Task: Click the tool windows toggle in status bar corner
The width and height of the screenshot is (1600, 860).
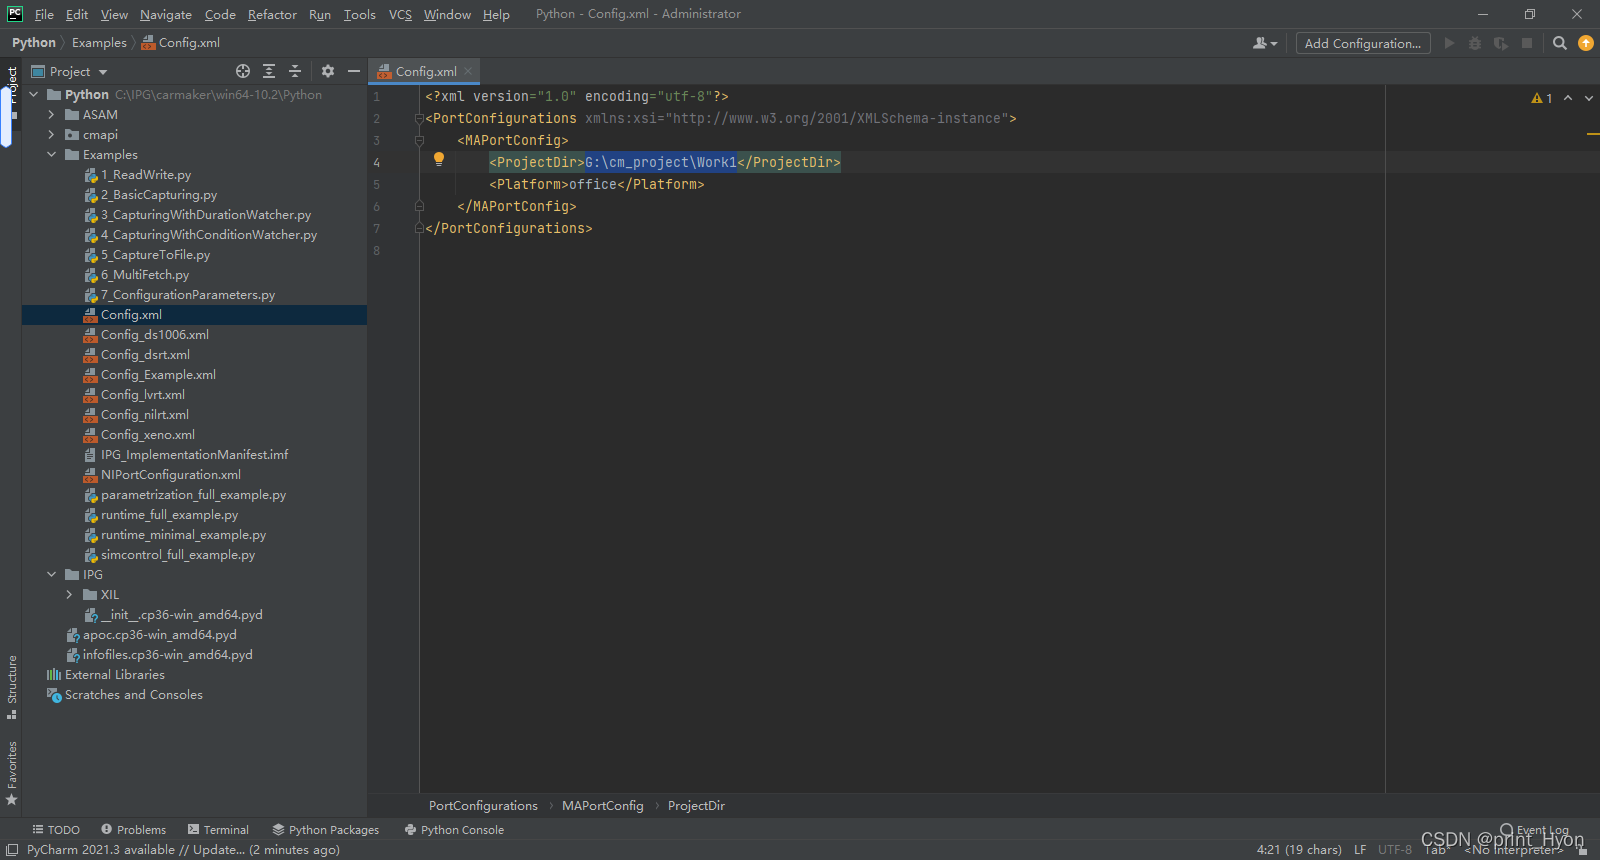Action: tap(12, 850)
